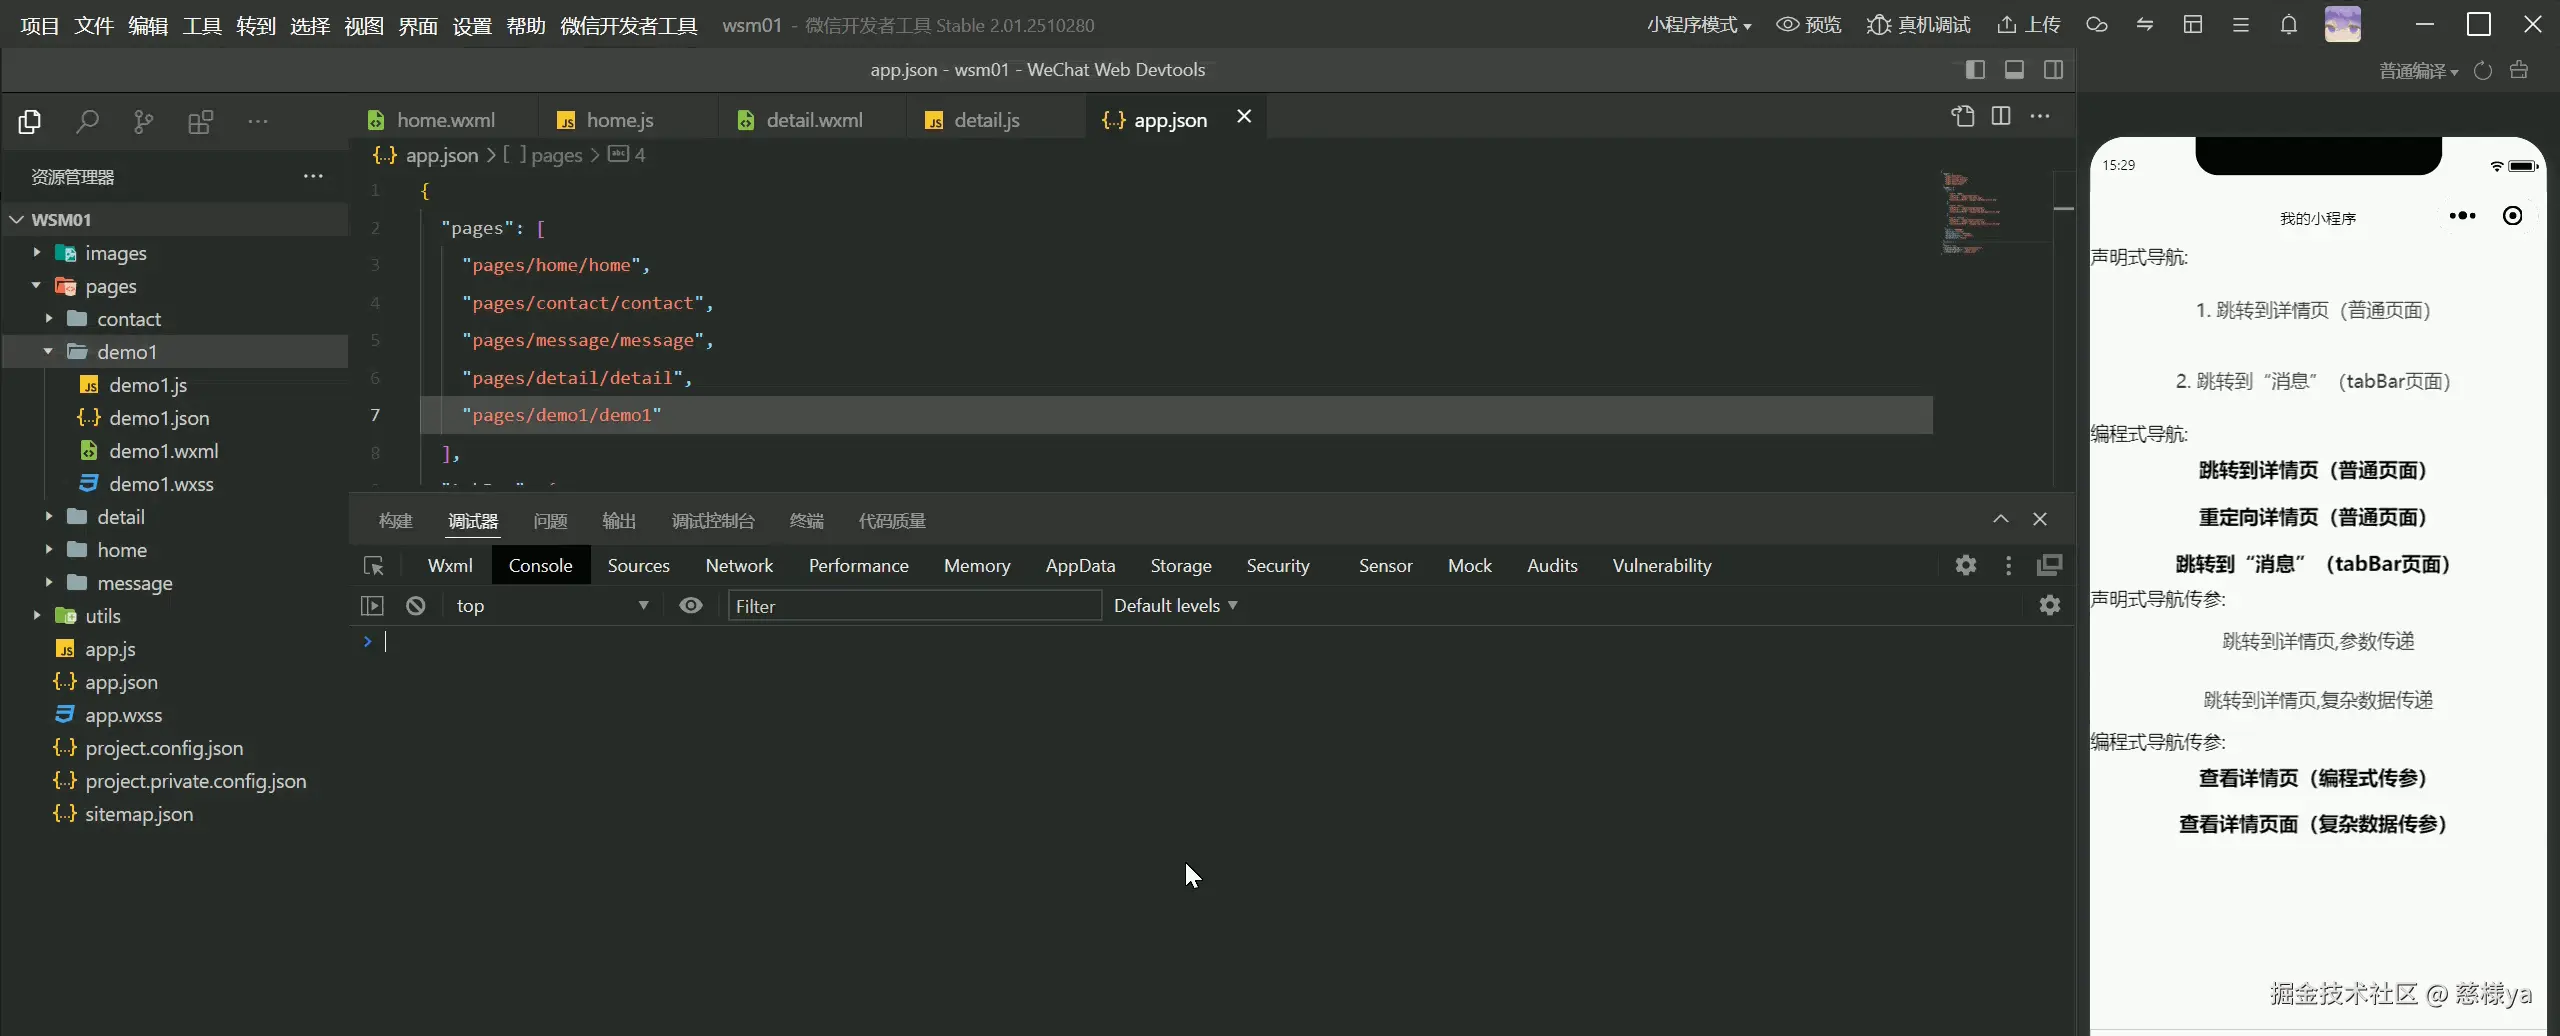Image resolution: width=2560 pixels, height=1036 pixels.
Task: Open the top execution context dropdown
Action: (x=552, y=606)
